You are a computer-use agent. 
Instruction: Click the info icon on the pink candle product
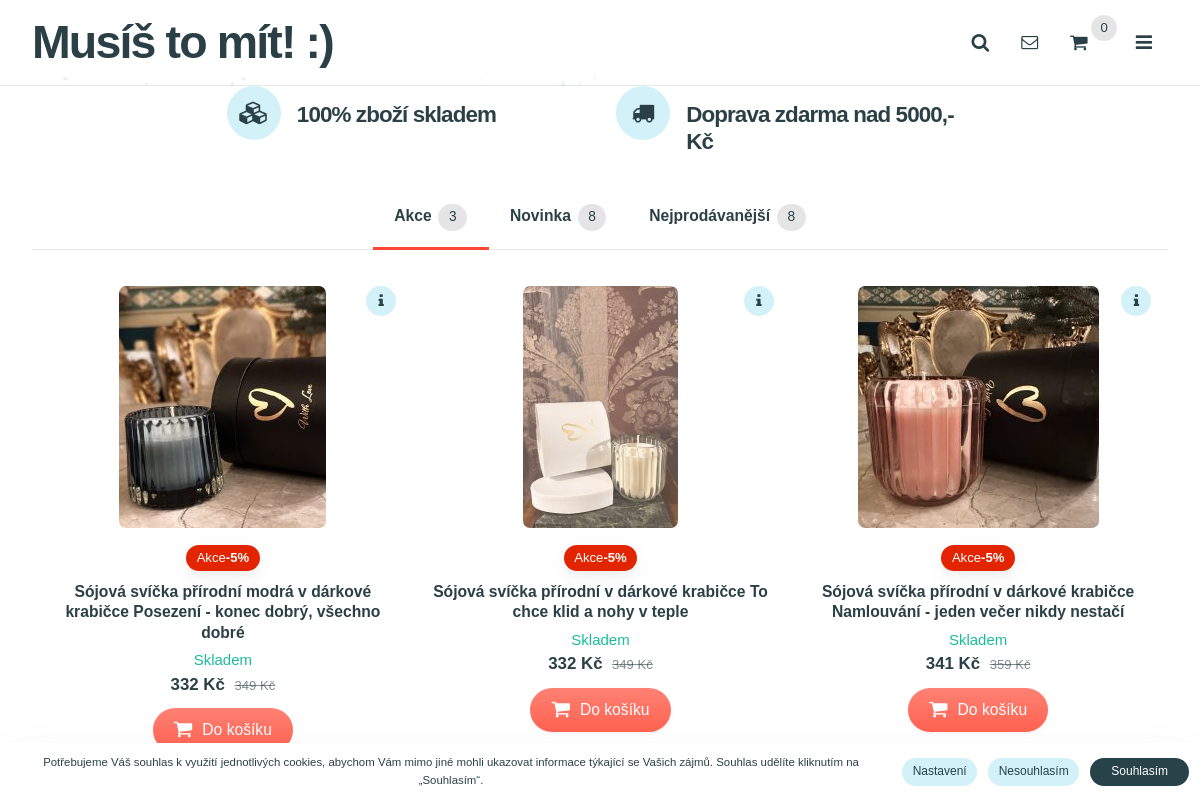tap(1136, 300)
